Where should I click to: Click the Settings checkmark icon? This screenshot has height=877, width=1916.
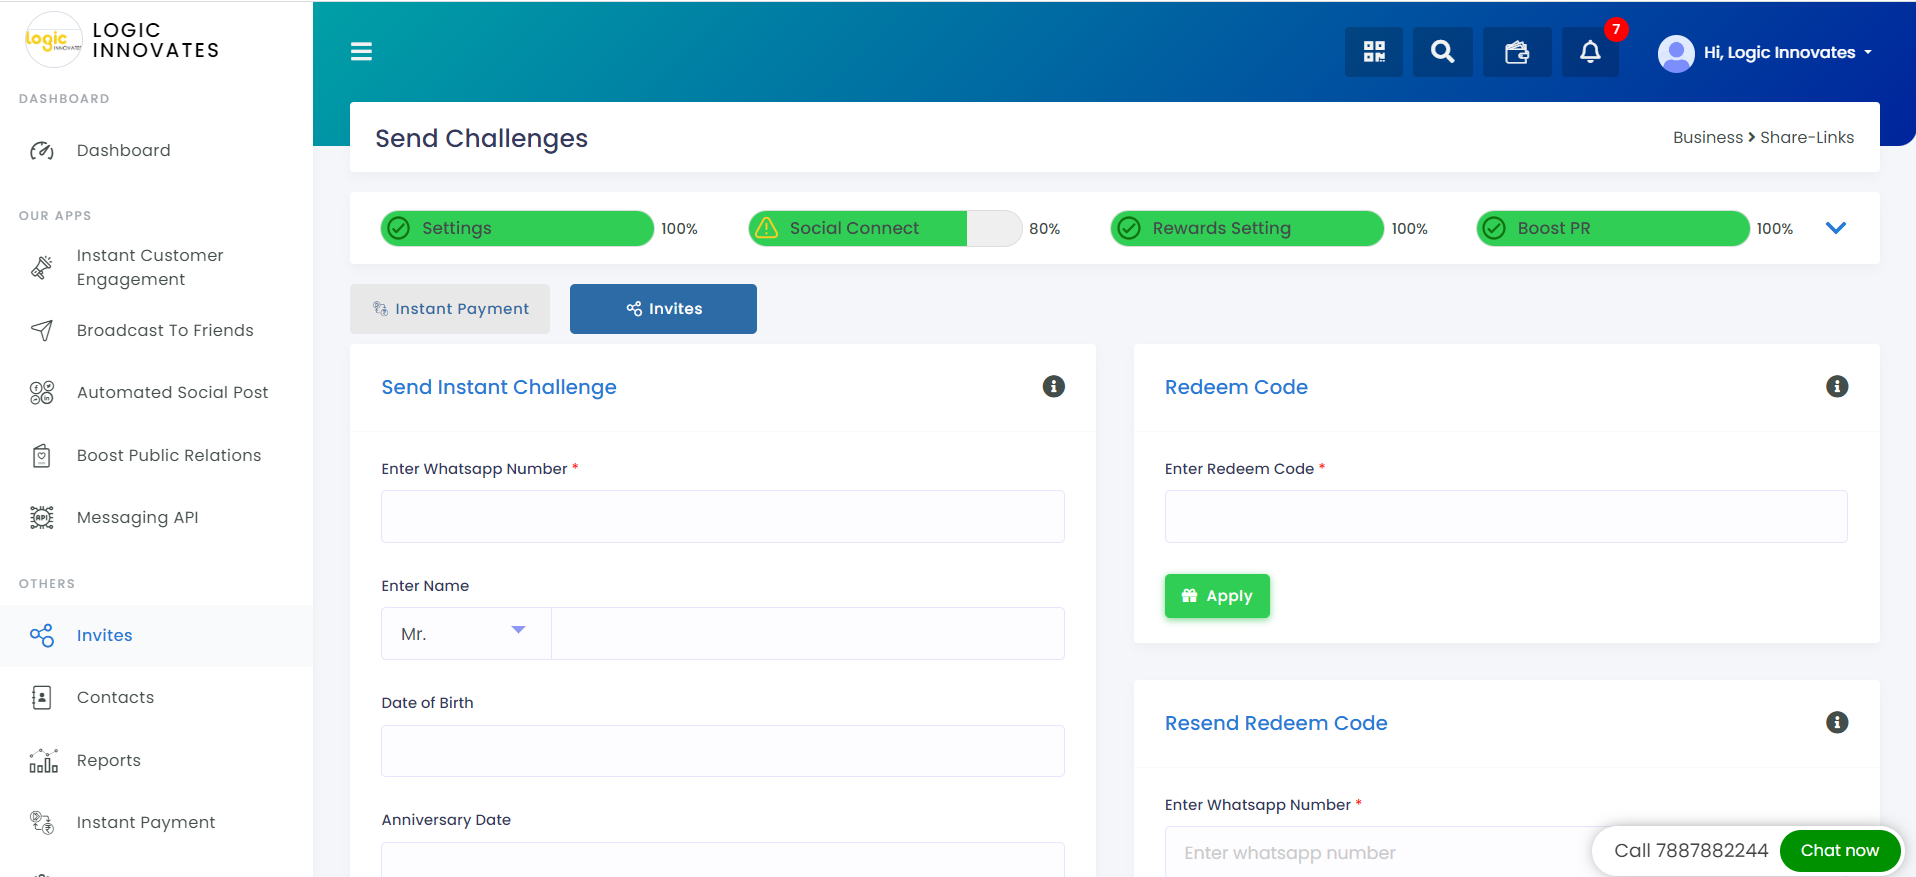[399, 228]
